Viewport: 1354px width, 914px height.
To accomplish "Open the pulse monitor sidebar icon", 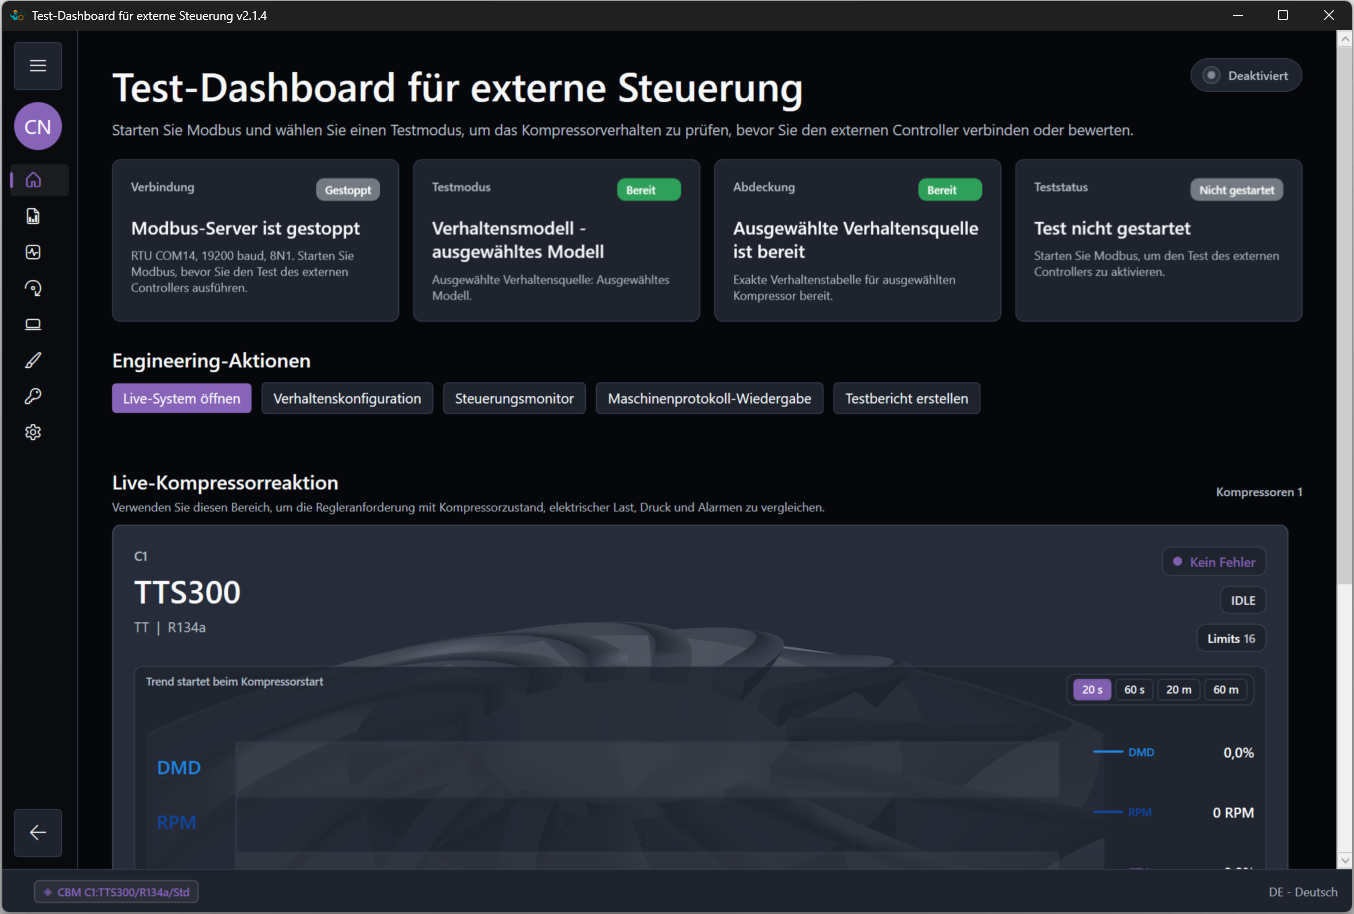I will [x=33, y=252].
